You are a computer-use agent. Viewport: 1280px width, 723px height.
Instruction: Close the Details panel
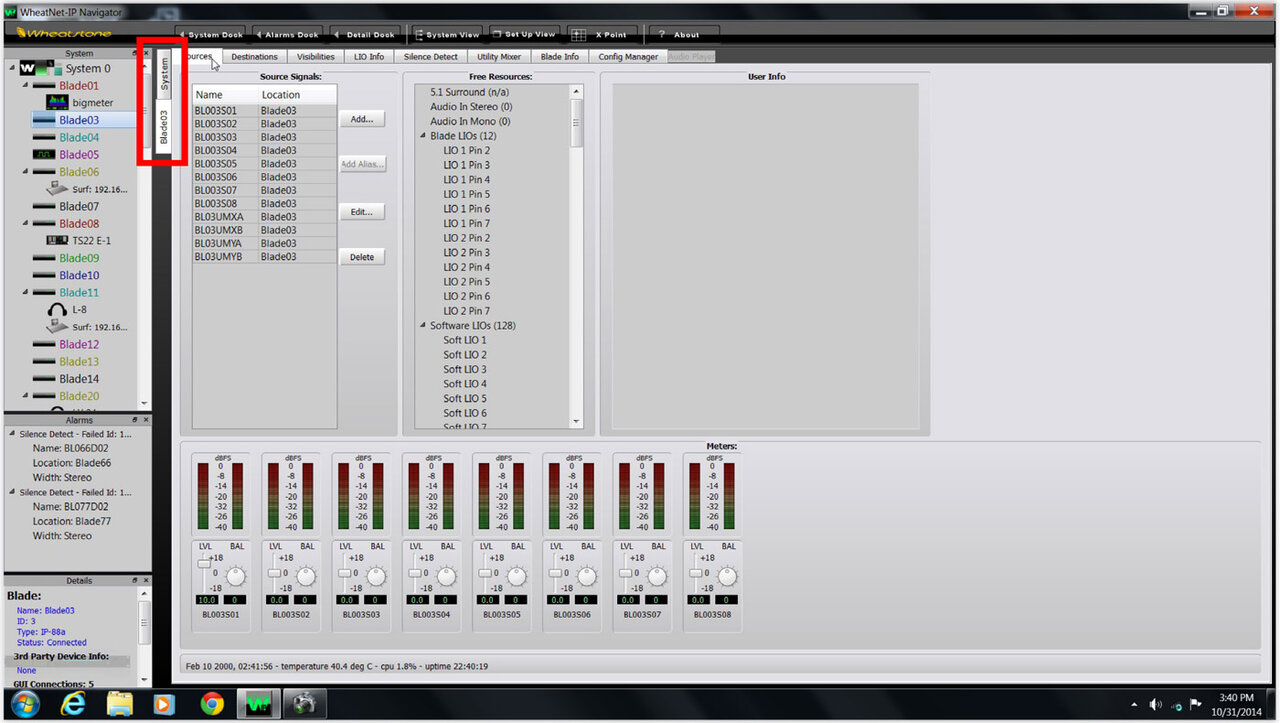pos(144,580)
